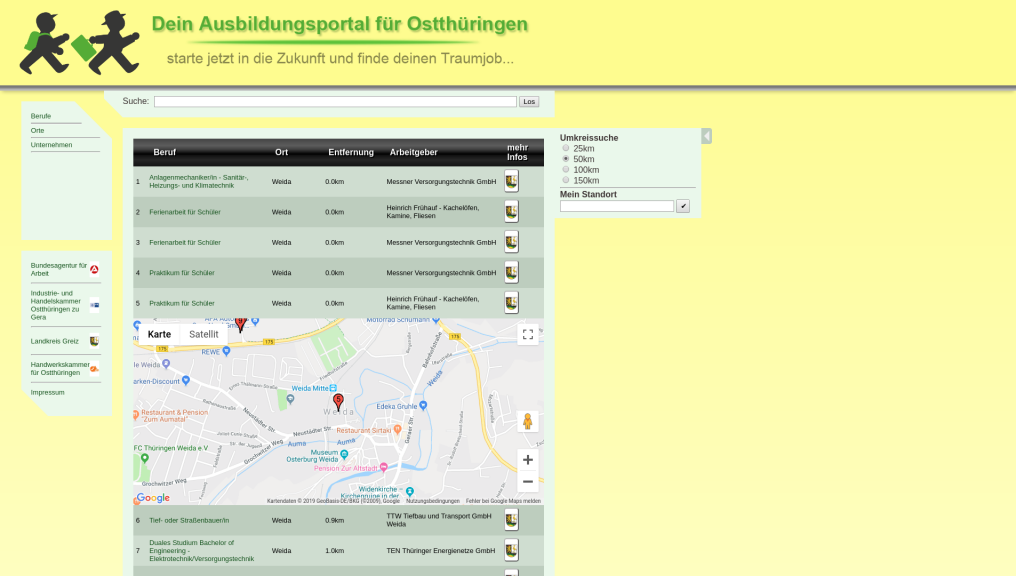Select the 150km radius option
The height and width of the screenshot is (576, 1016).
(566, 181)
